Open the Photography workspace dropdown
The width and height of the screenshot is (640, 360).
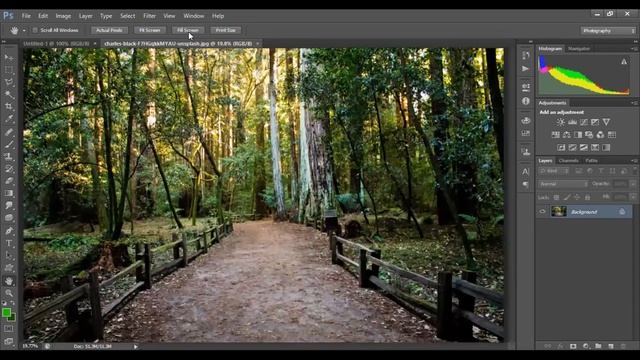pos(608,31)
